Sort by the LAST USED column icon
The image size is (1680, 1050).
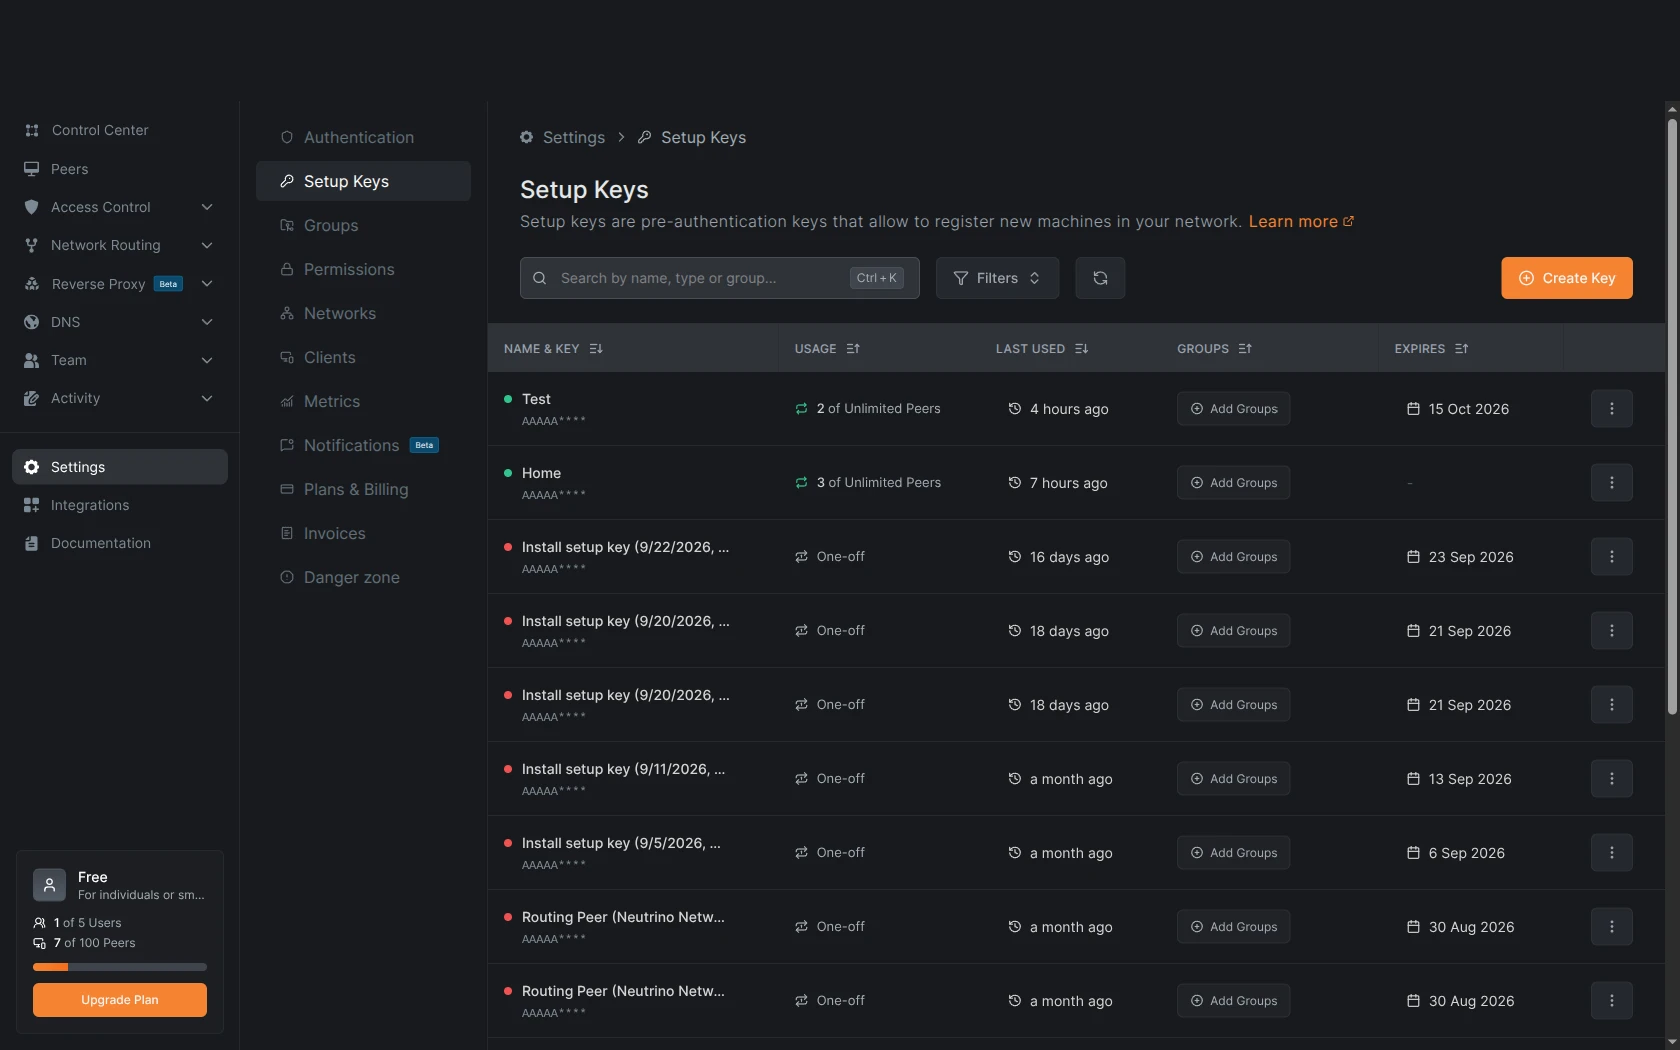tap(1081, 349)
